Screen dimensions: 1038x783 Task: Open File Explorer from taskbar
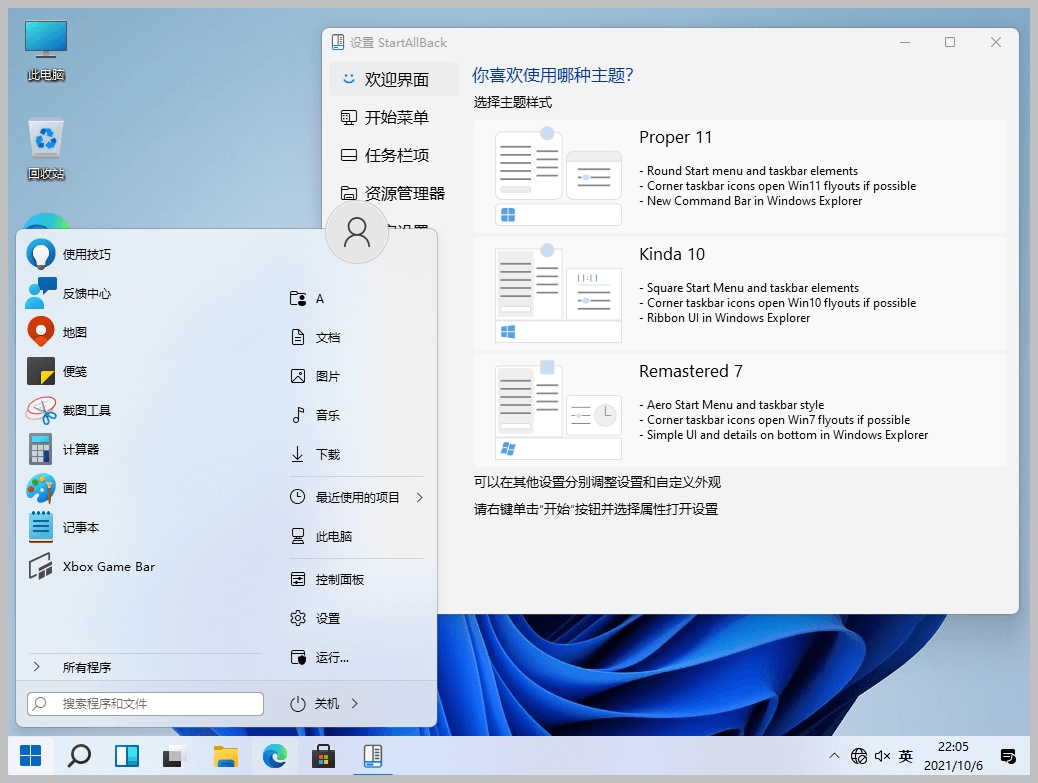226,755
